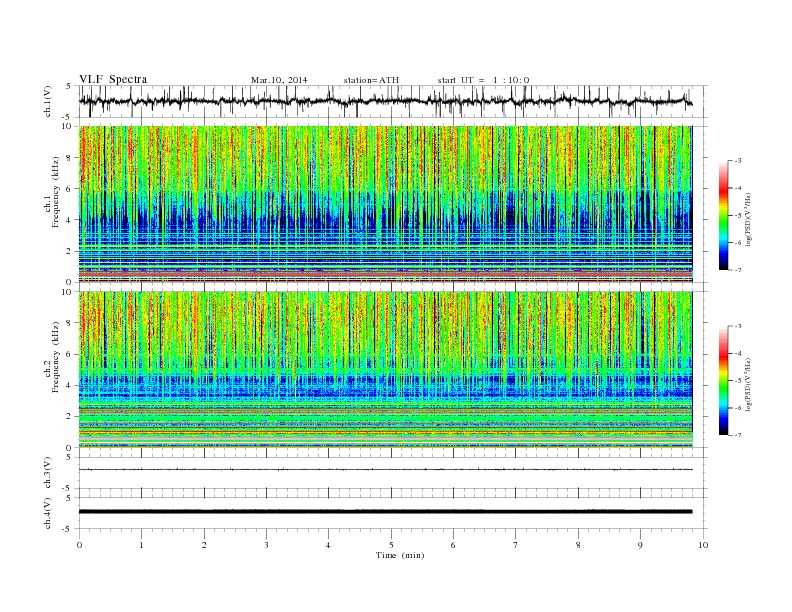Click the upper PSD color bar
Image resolution: width=792 pixels, height=612 pixels.
(x=724, y=216)
